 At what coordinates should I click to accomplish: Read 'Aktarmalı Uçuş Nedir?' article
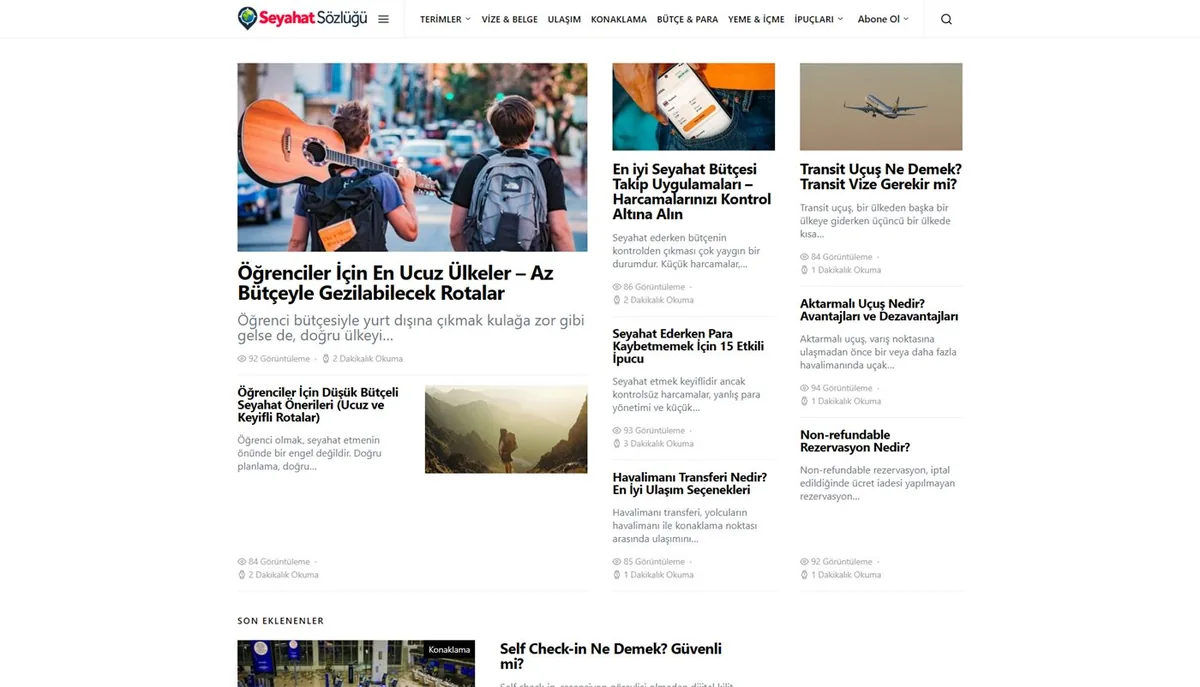click(879, 310)
